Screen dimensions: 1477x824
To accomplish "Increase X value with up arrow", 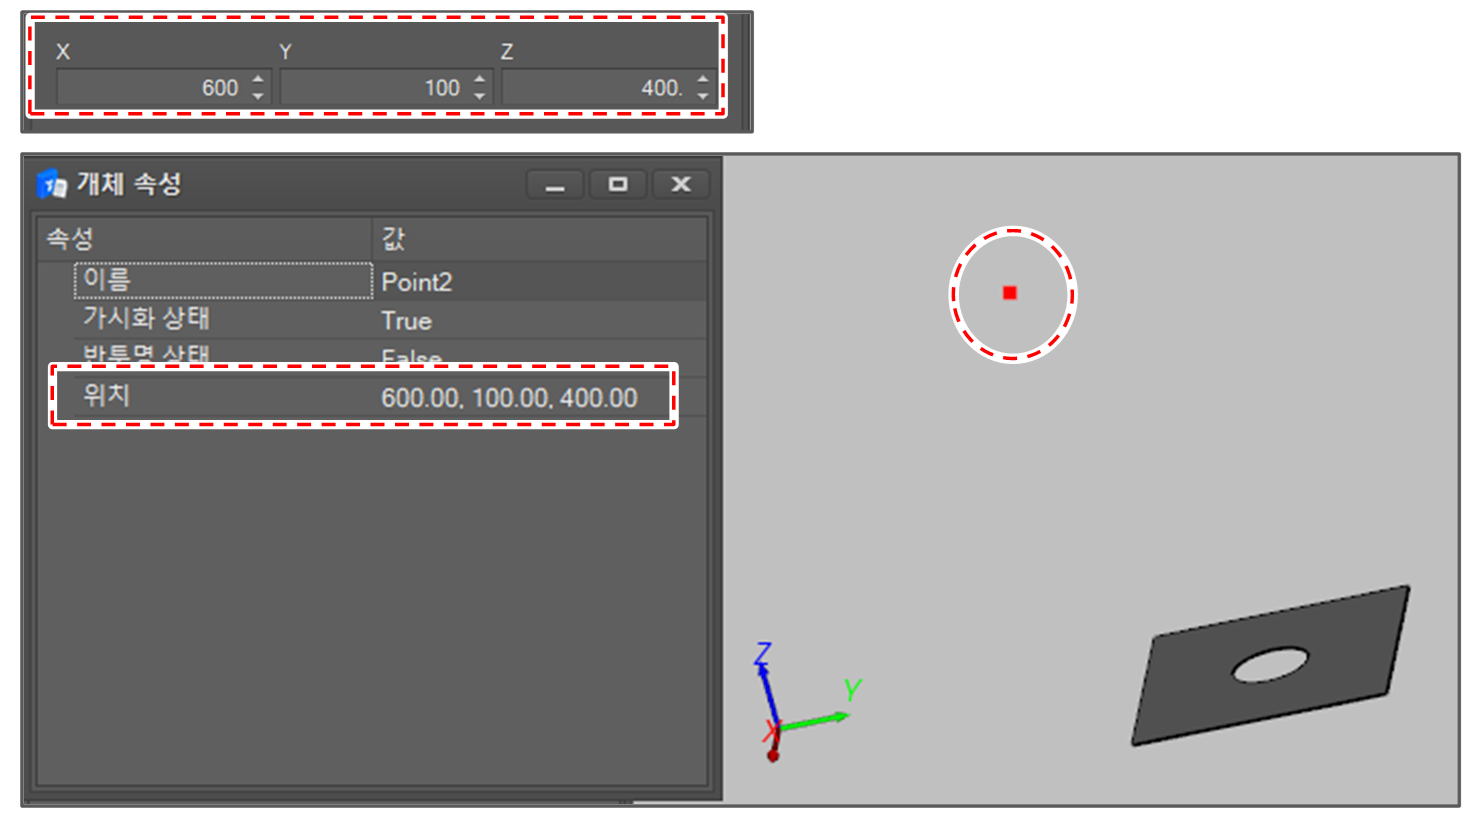I will click(x=258, y=79).
